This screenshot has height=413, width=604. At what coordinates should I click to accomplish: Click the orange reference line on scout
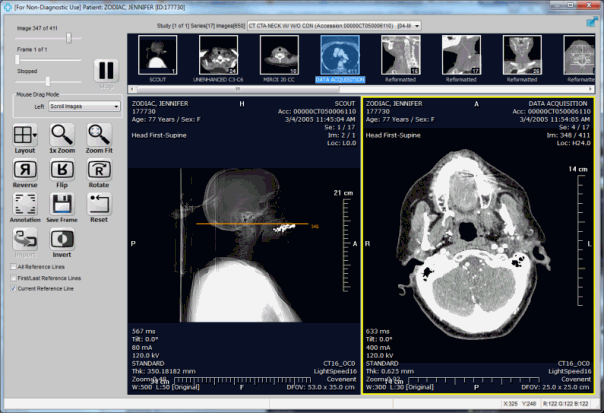pos(252,224)
